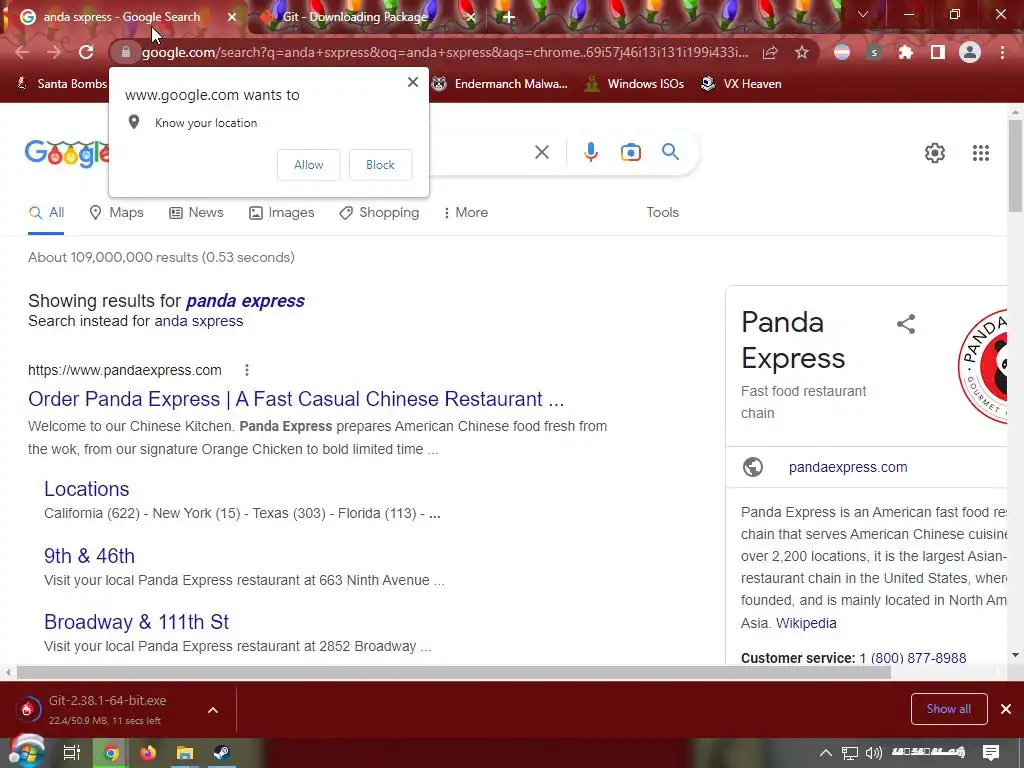The width and height of the screenshot is (1024, 768).
Task: Expand options for Git-2.38.1-64-bit.exe download
Action: pos(213,710)
